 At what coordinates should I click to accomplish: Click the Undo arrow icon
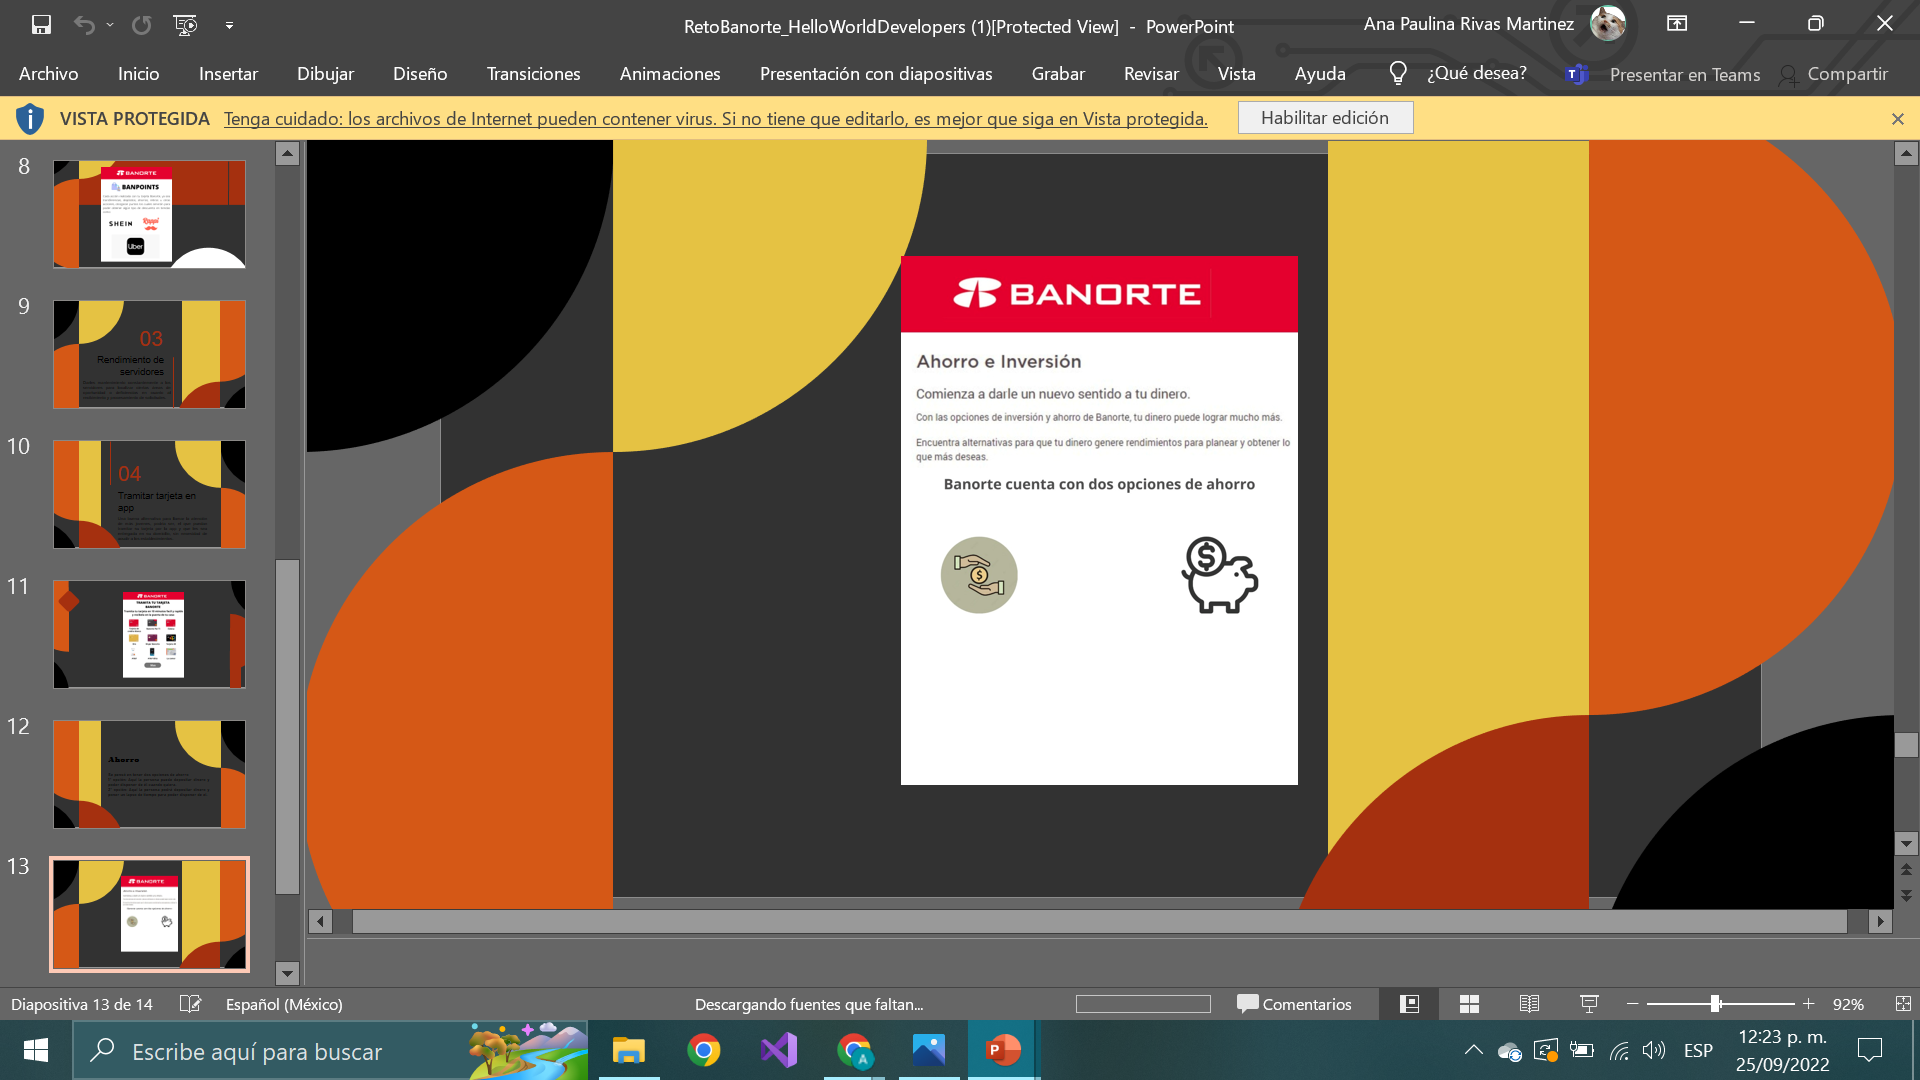(x=84, y=25)
